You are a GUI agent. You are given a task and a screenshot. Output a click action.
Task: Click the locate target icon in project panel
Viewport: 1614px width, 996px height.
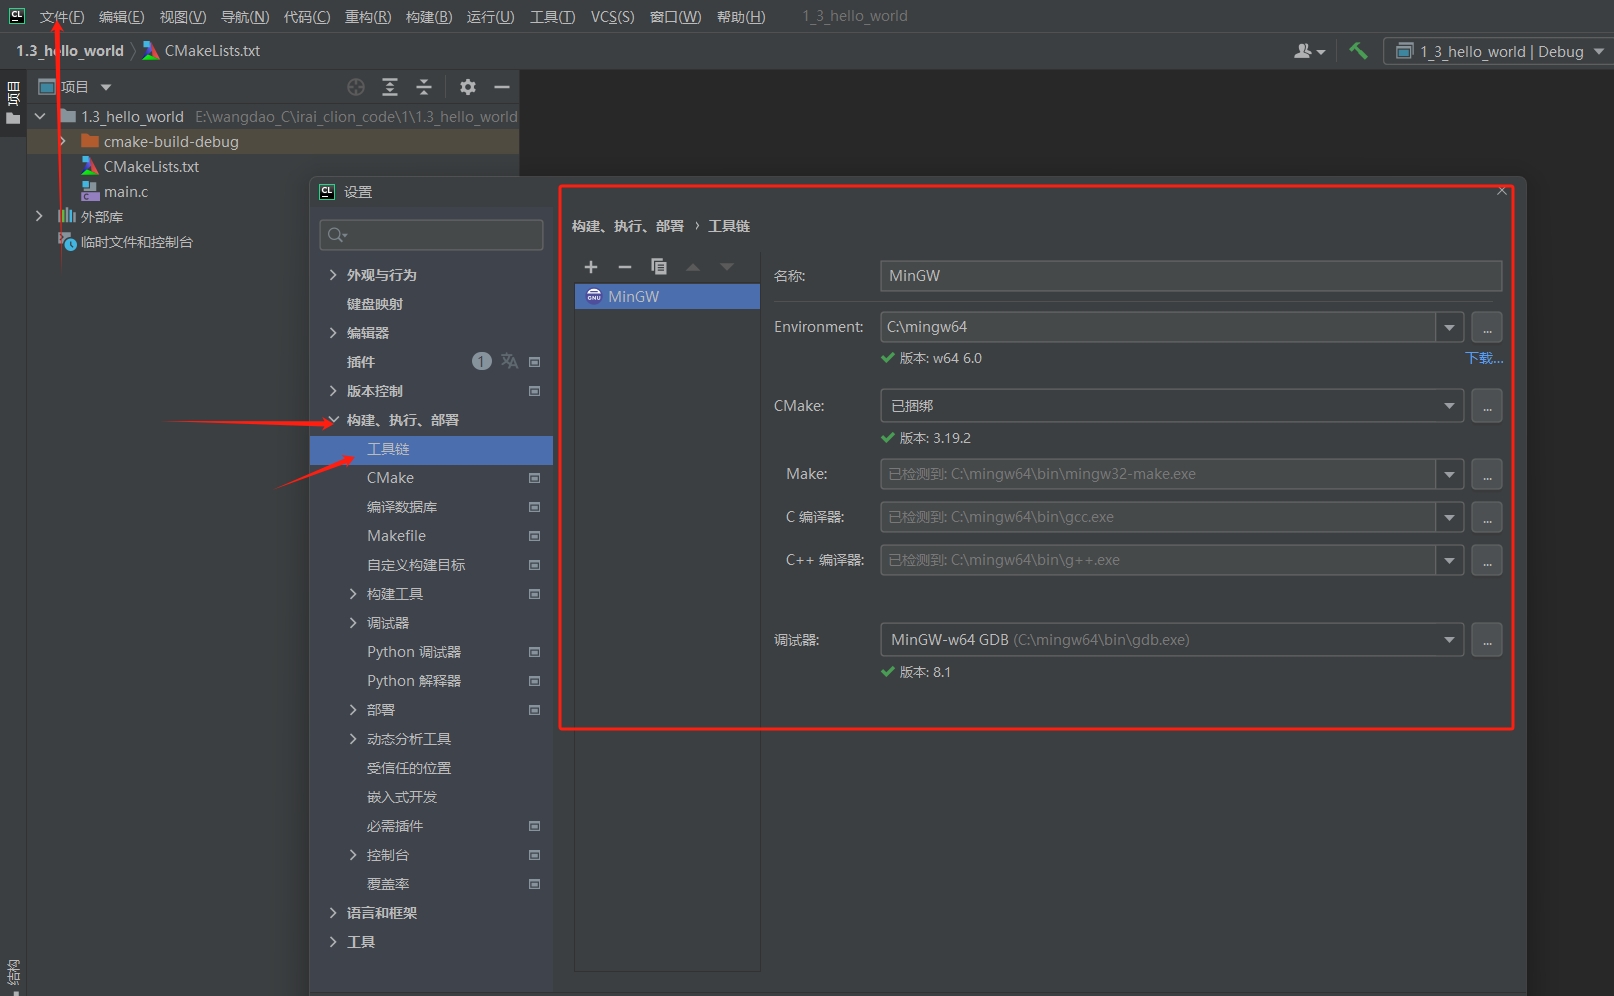(x=355, y=87)
